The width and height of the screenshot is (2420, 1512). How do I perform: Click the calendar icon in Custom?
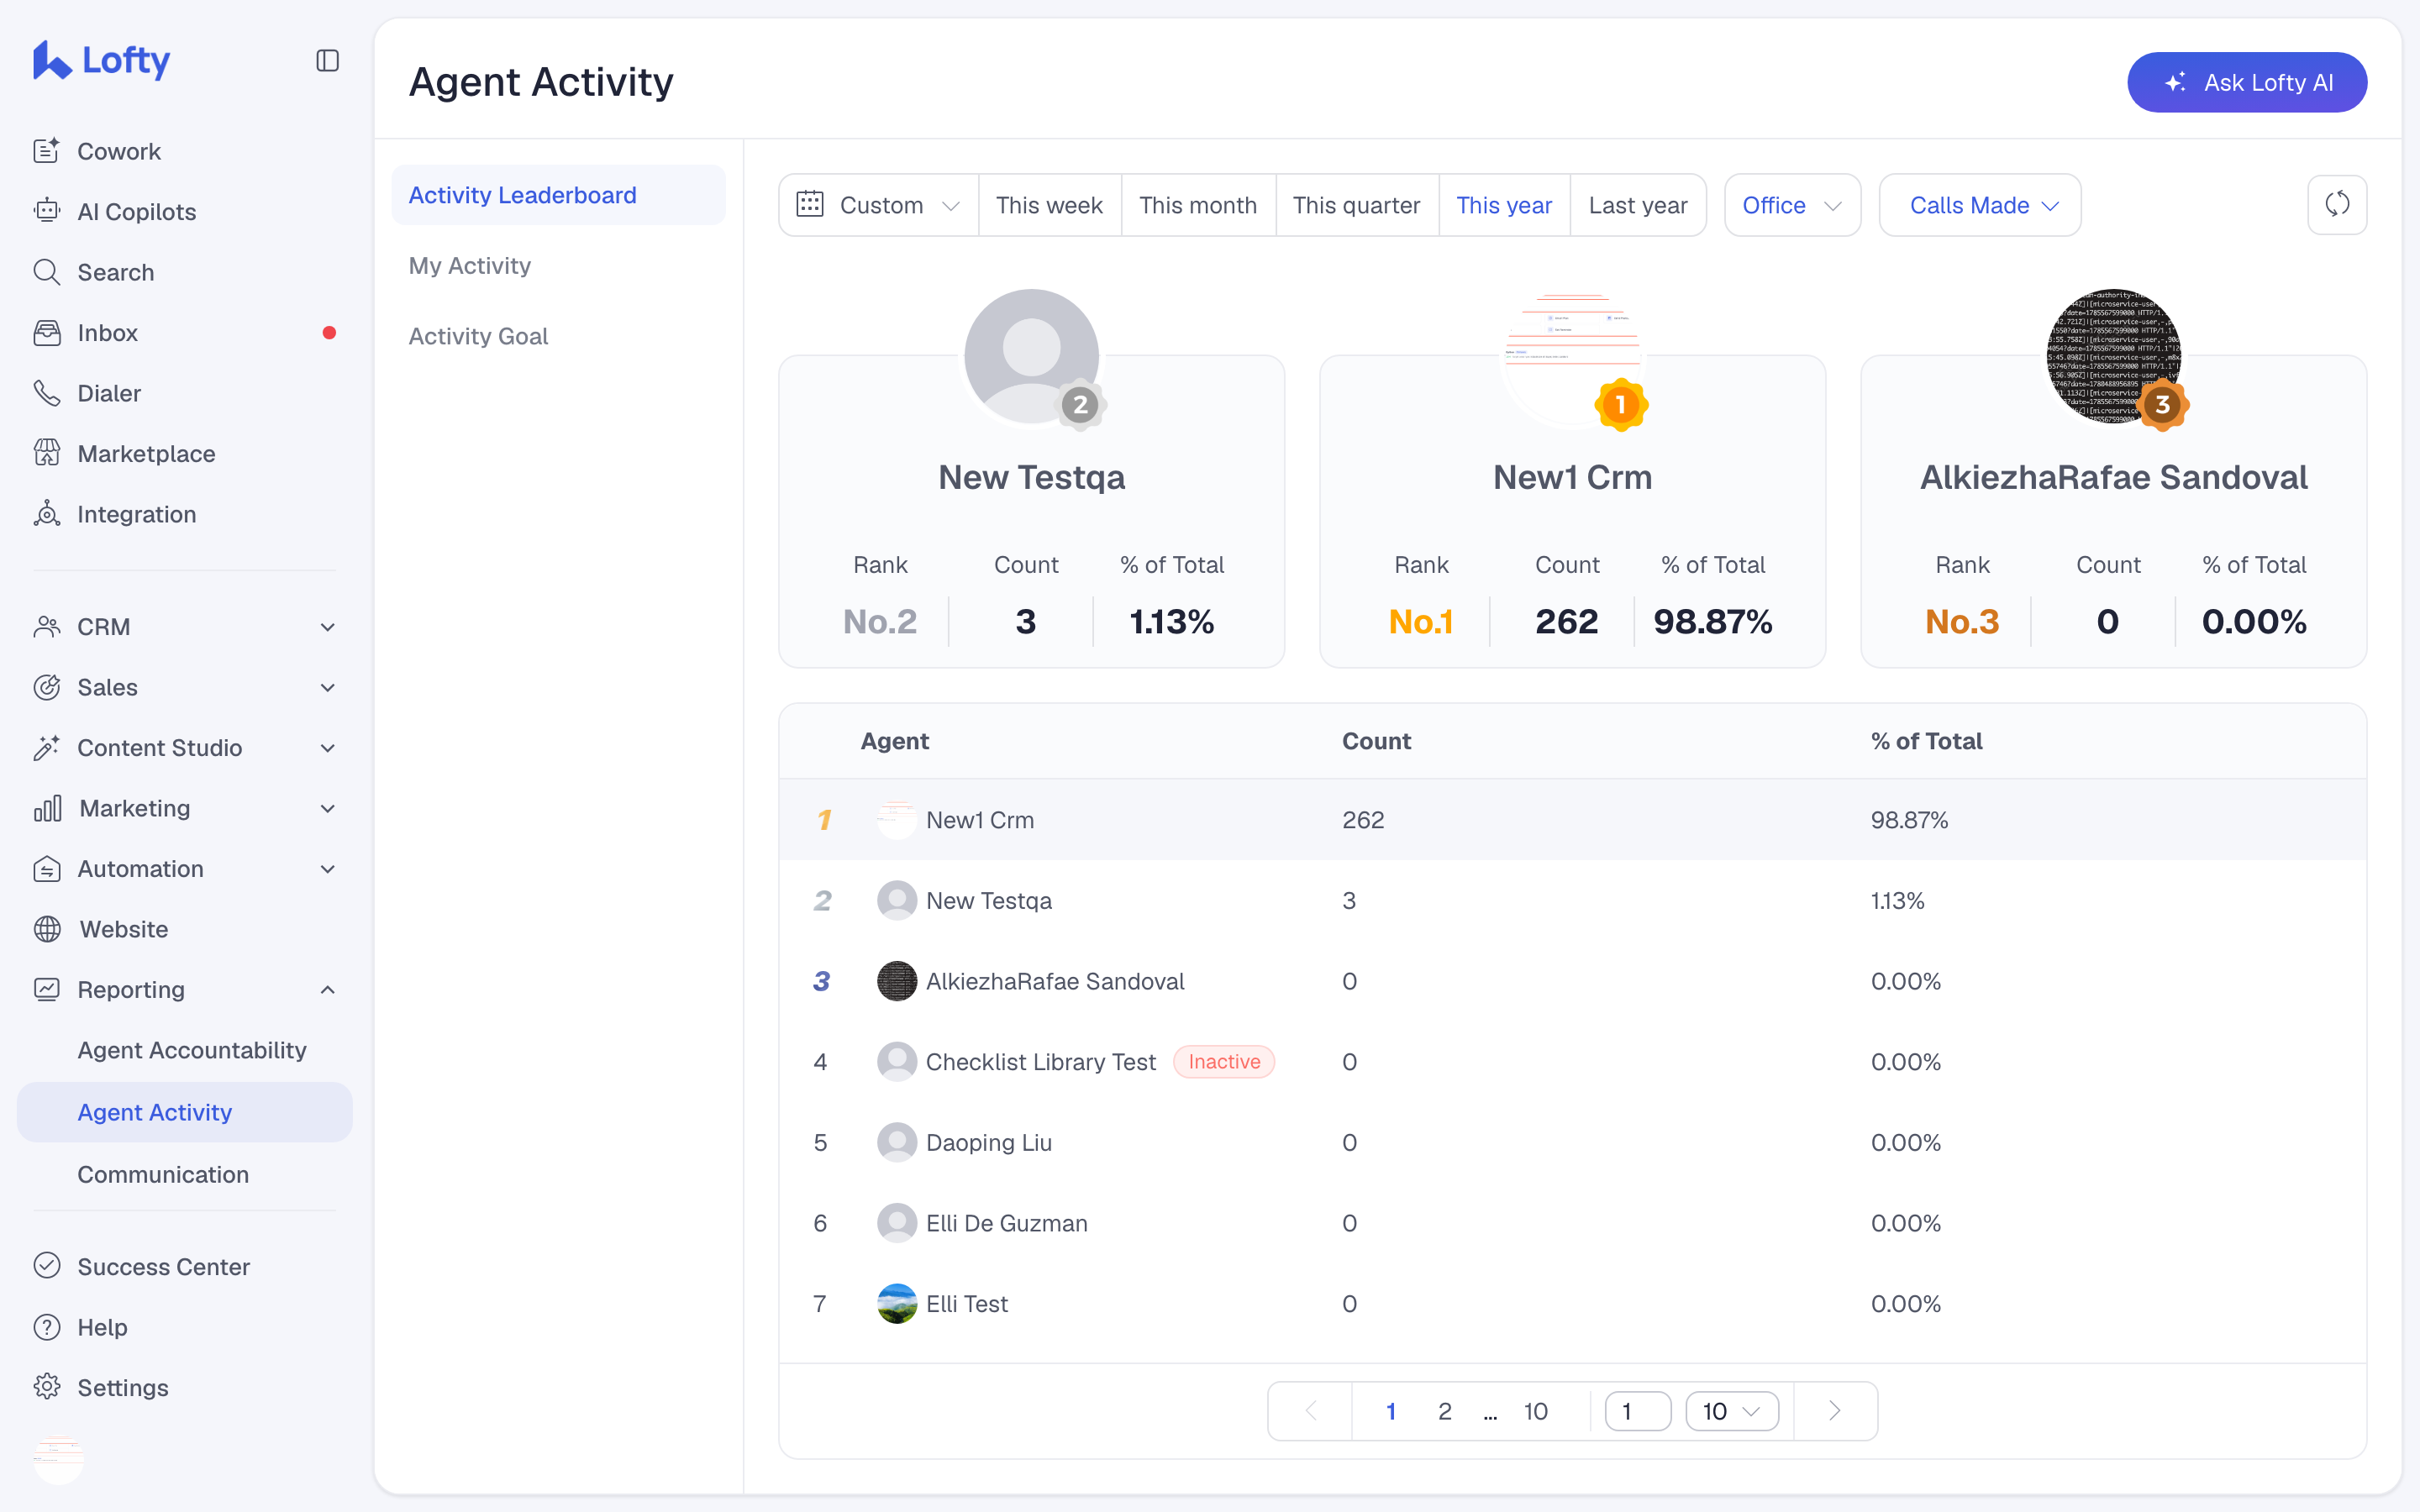click(810, 205)
